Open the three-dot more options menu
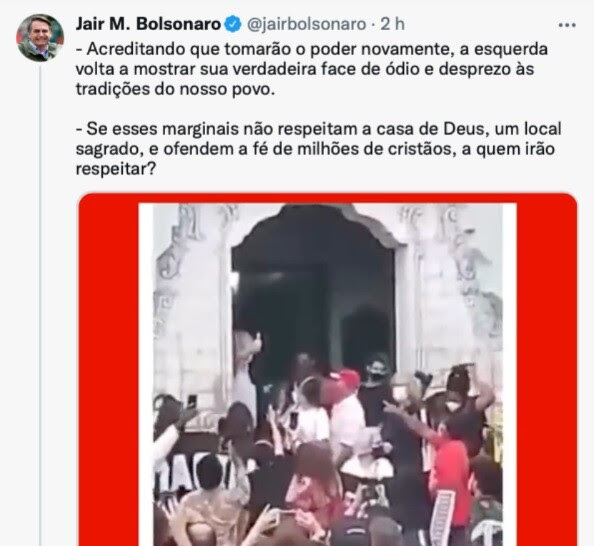594x546 pixels. 567,25
